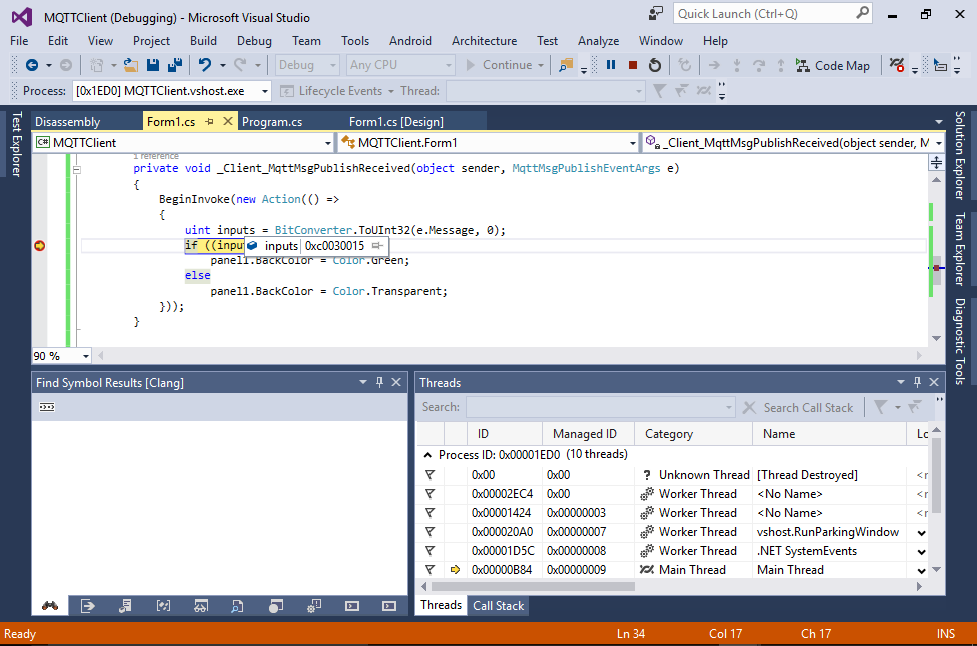Click the Save All icon

(x=174, y=65)
